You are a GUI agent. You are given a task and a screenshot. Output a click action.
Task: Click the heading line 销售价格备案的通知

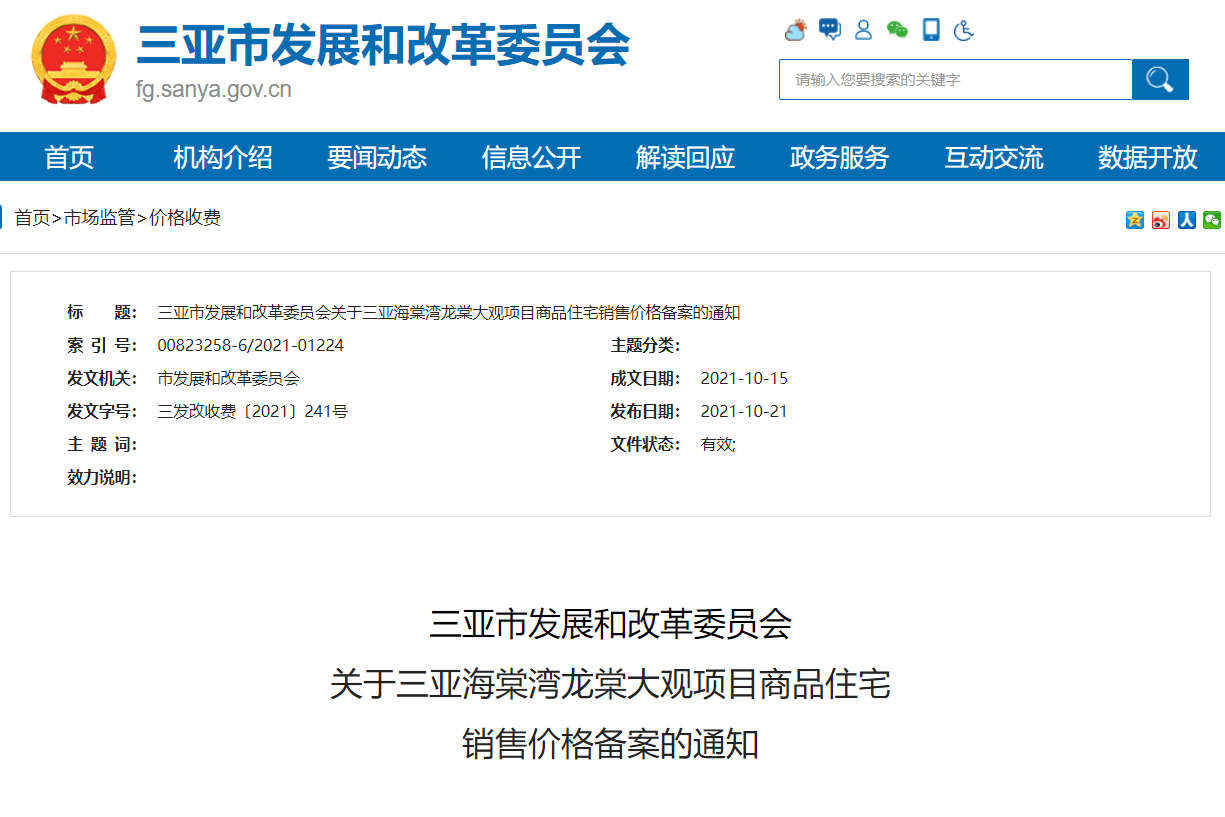pyautogui.click(x=610, y=744)
